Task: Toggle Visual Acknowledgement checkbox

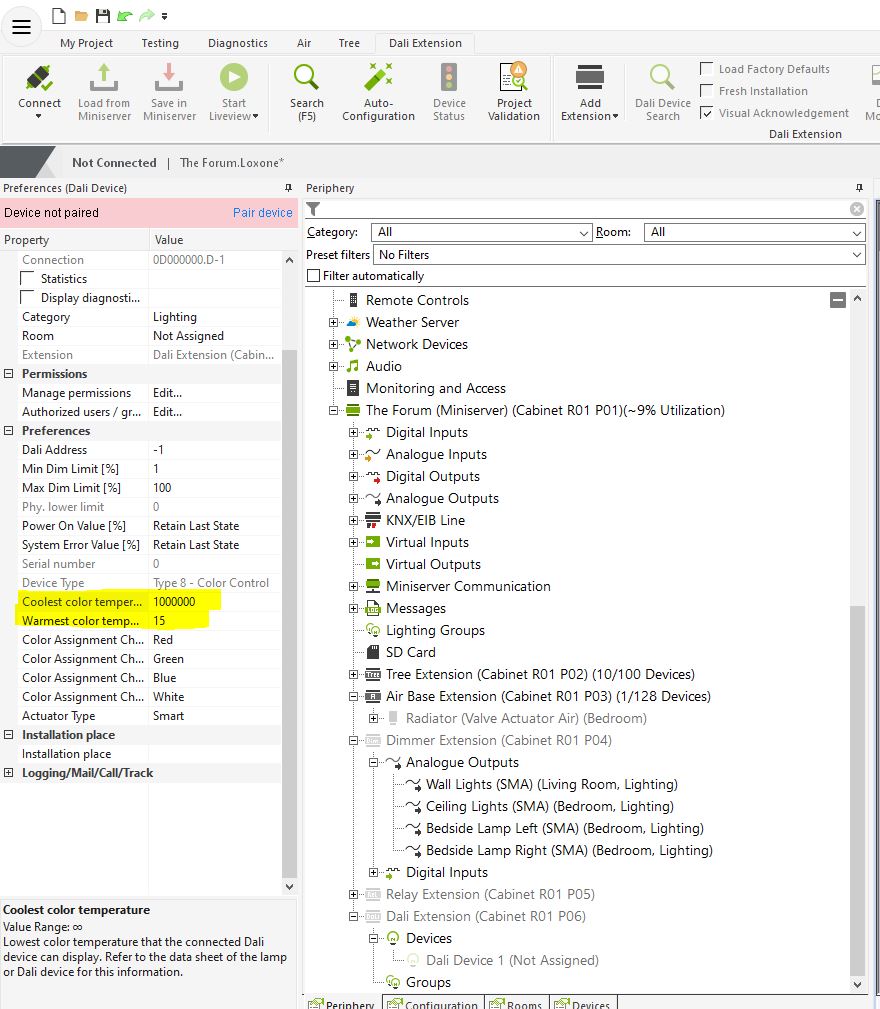Action: pos(707,113)
